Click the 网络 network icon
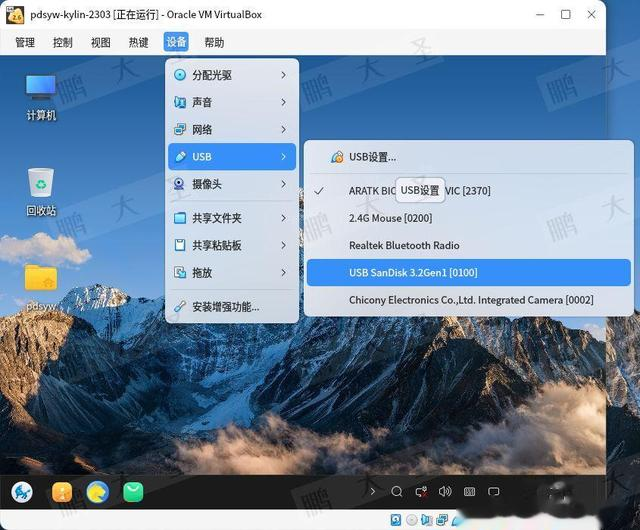Image resolution: width=640 pixels, height=530 pixels. 180,129
